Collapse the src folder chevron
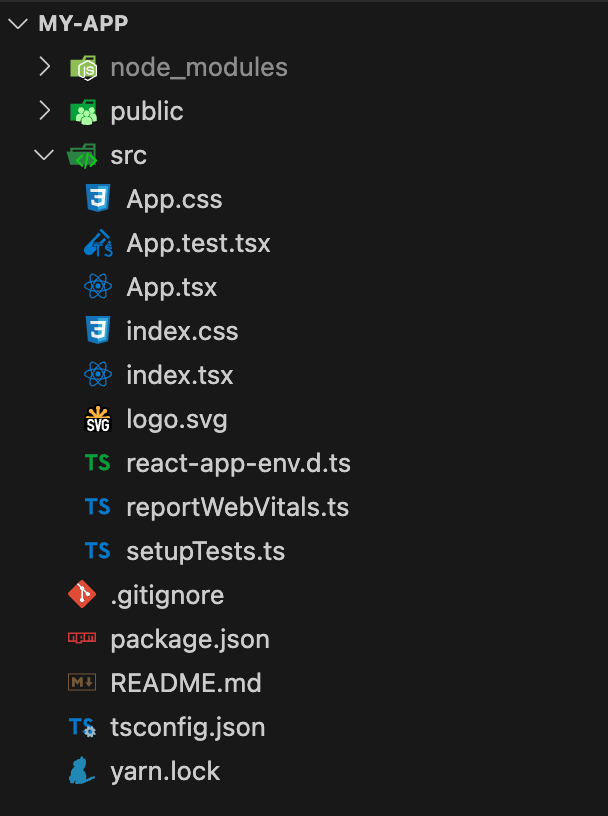The width and height of the screenshot is (608, 816). pyautogui.click(x=44, y=155)
